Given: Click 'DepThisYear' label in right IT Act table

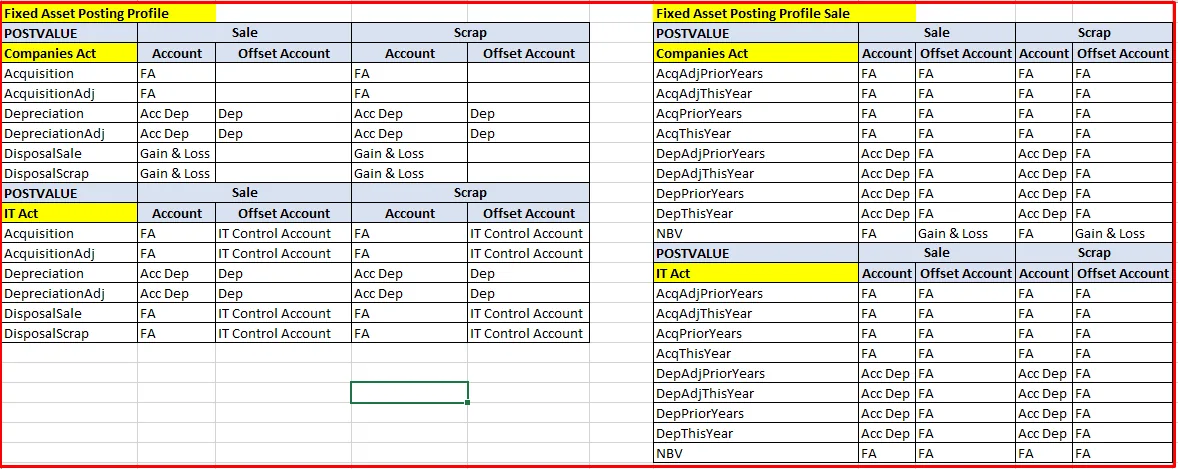Looking at the screenshot, I should click(x=694, y=434).
